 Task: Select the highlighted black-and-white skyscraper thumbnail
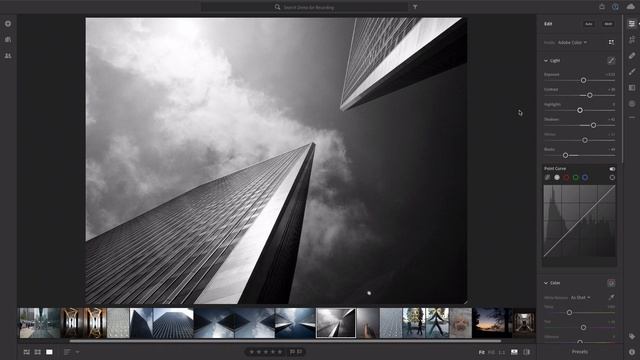(336, 323)
